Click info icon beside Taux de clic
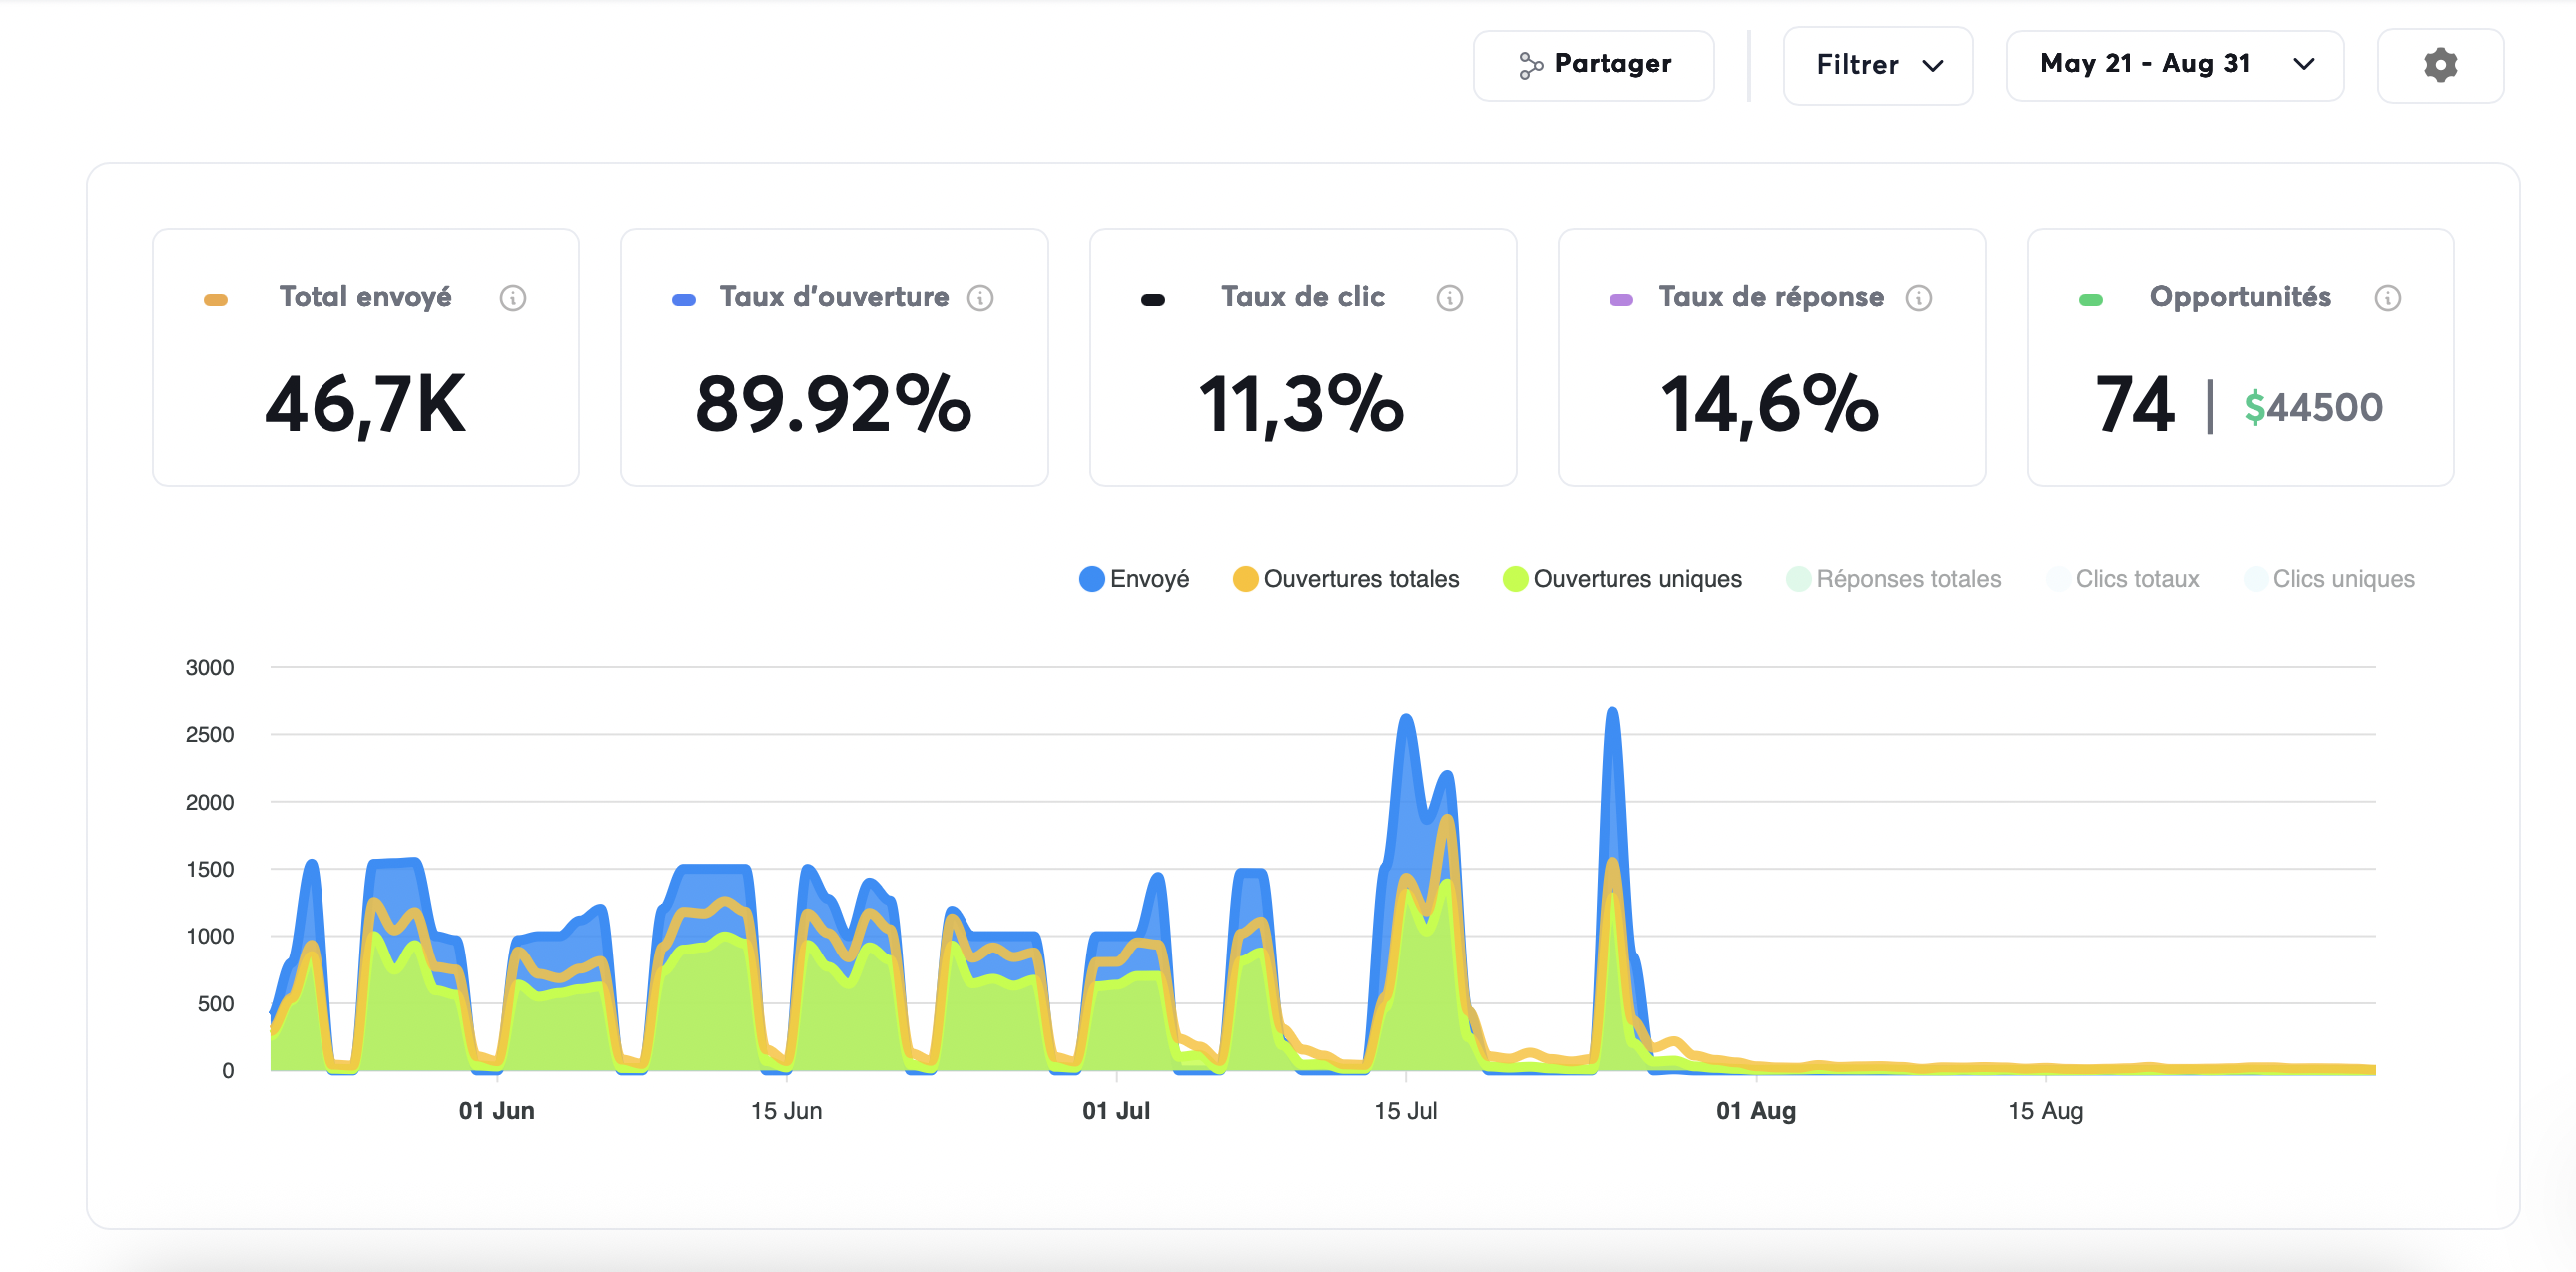 (1449, 297)
